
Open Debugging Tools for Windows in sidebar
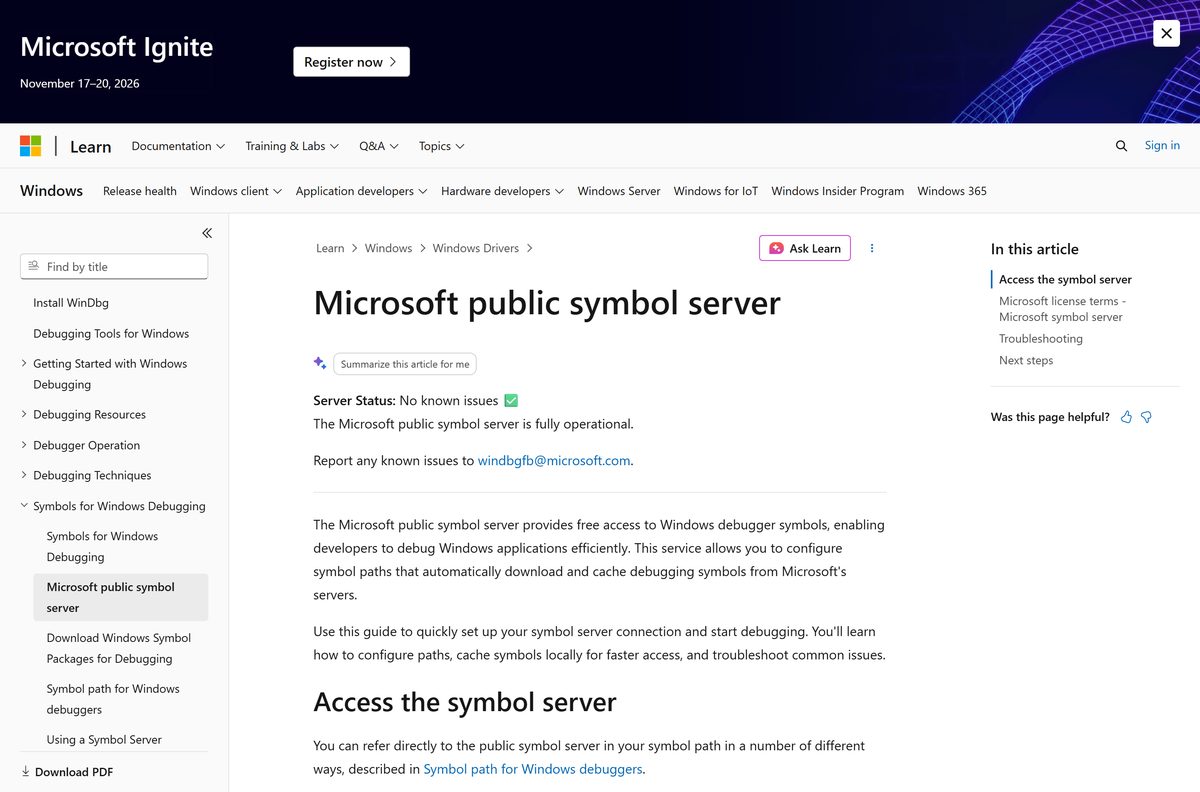click(111, 333)
